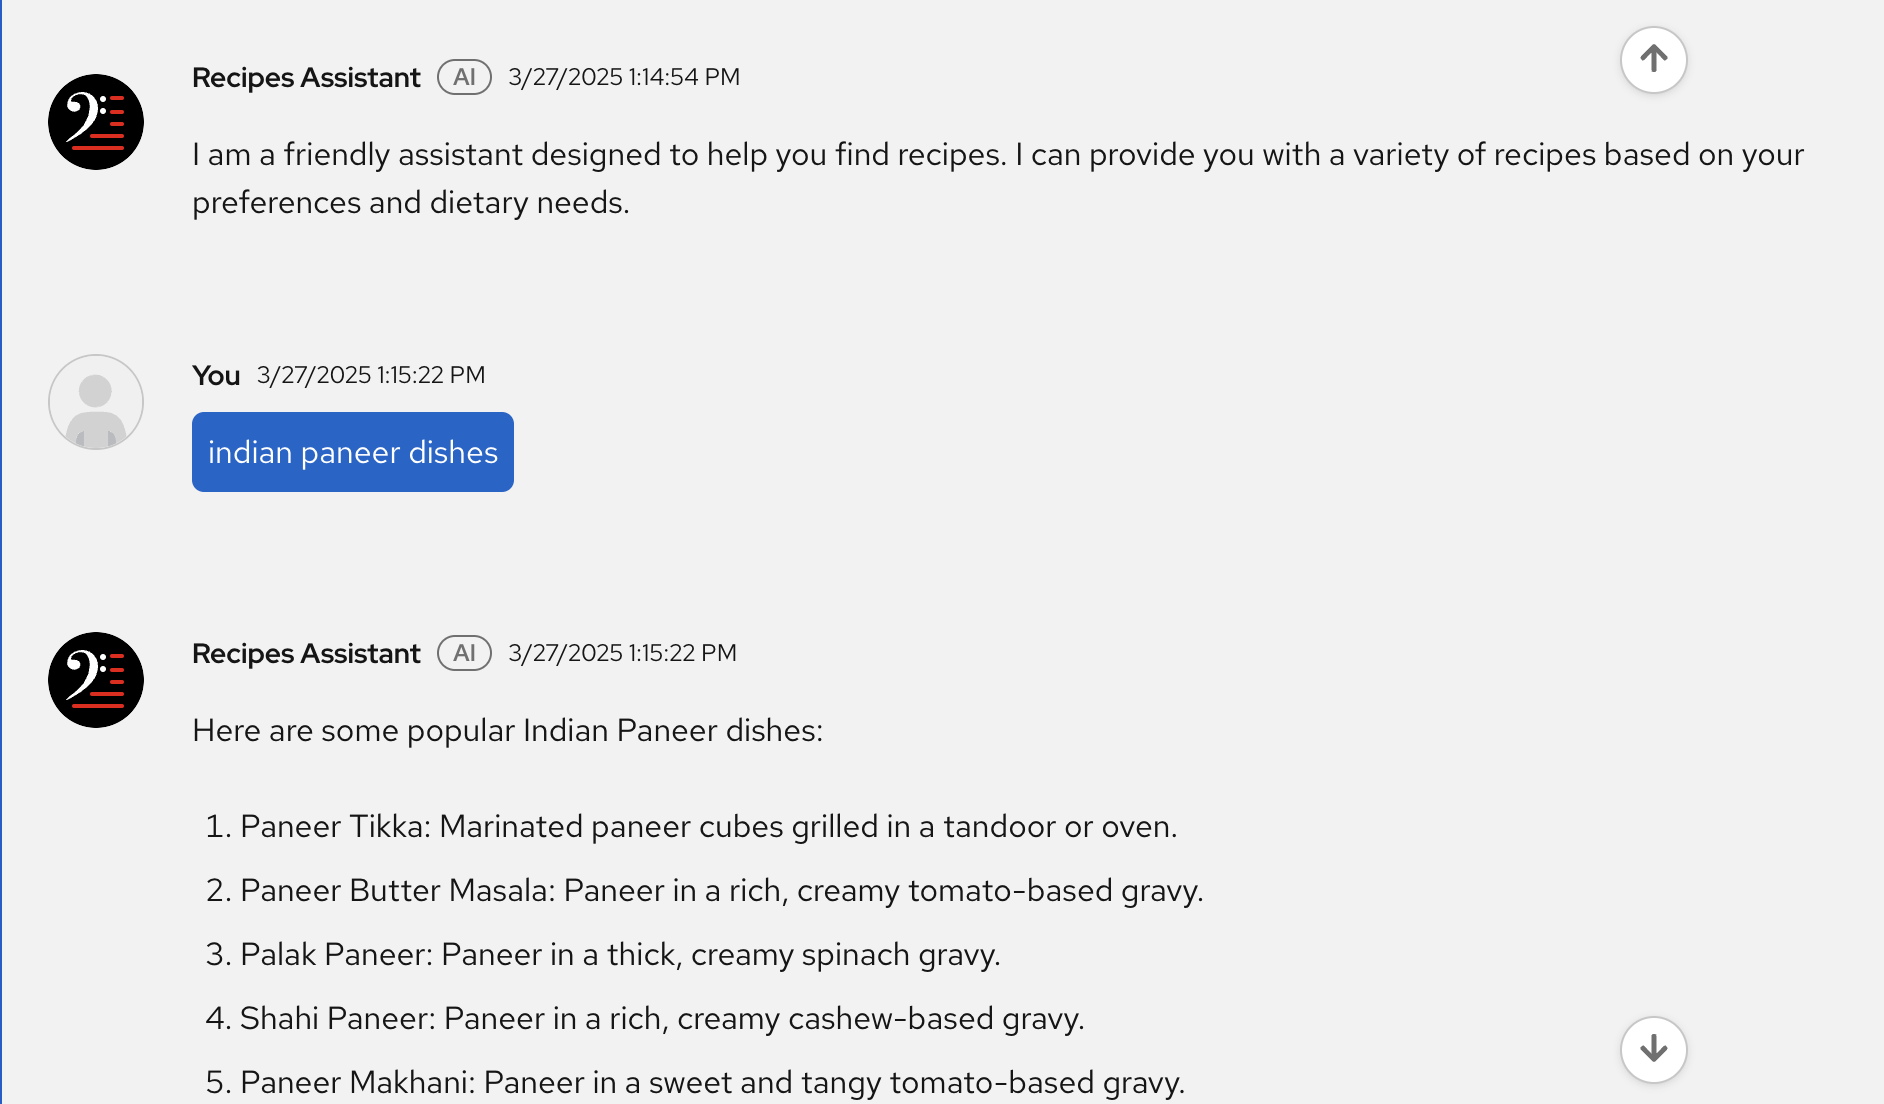Image resolution: width=1884 pixels, height=1104 pixels.
Task: Click the scroll-to-bottom arrow button
Action: point(1653,1049)
